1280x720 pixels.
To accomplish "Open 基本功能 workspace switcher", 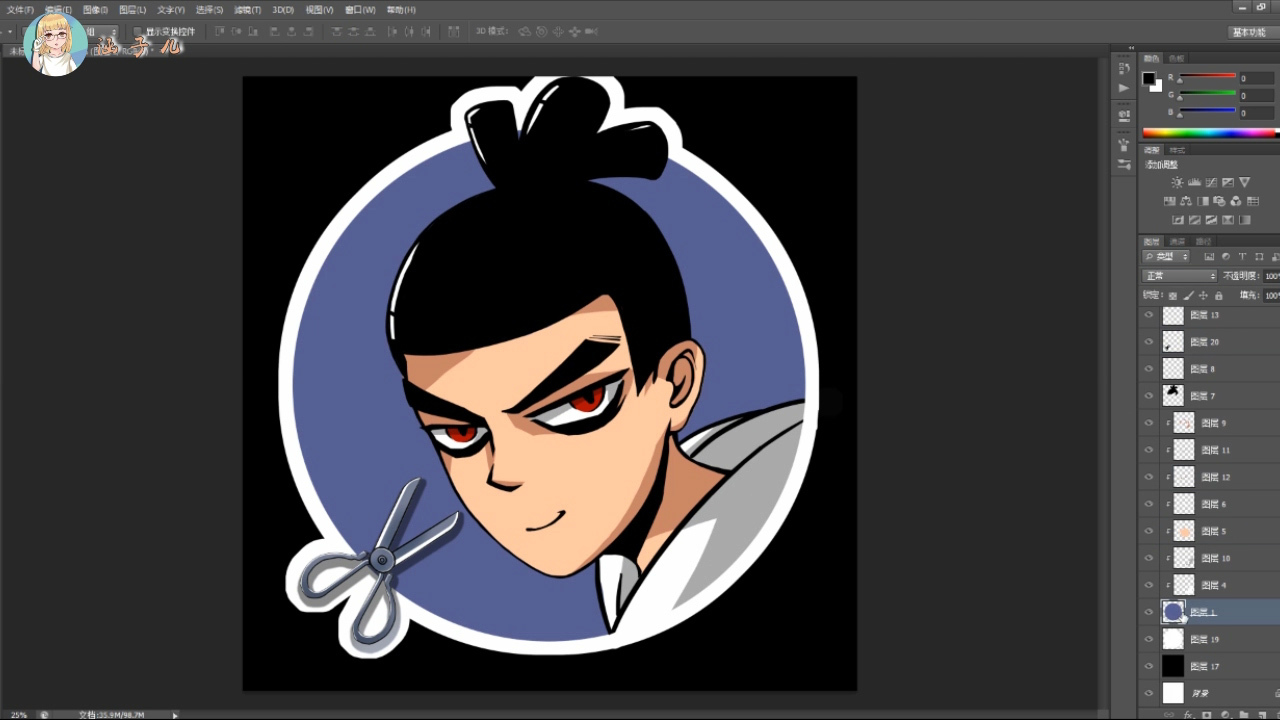I will coord(1248,32).
